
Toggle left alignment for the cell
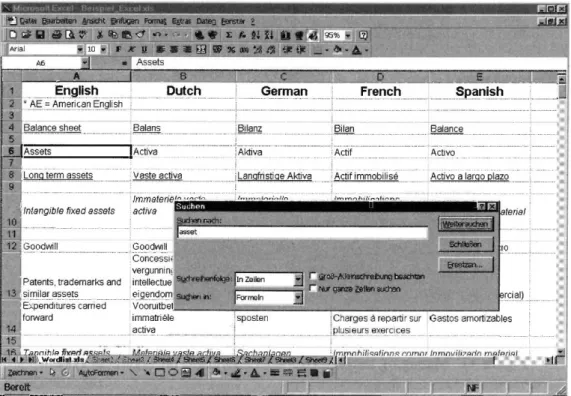point(161,49)
